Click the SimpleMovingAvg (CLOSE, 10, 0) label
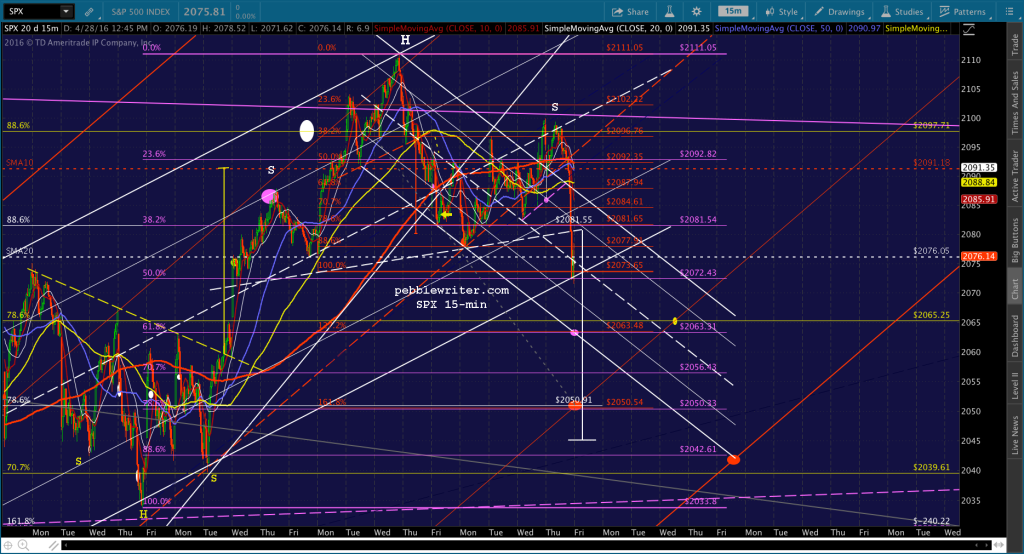 tap(438, 29)
